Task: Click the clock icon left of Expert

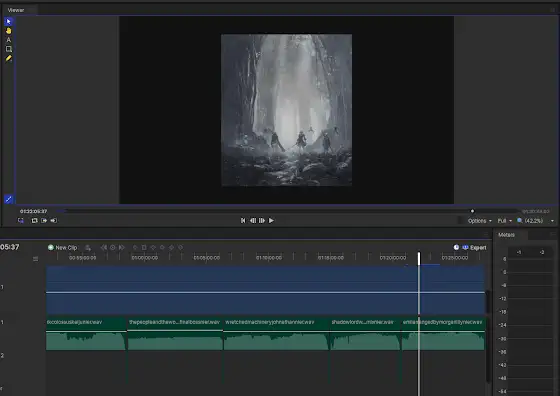Action: tap(456, 247)
